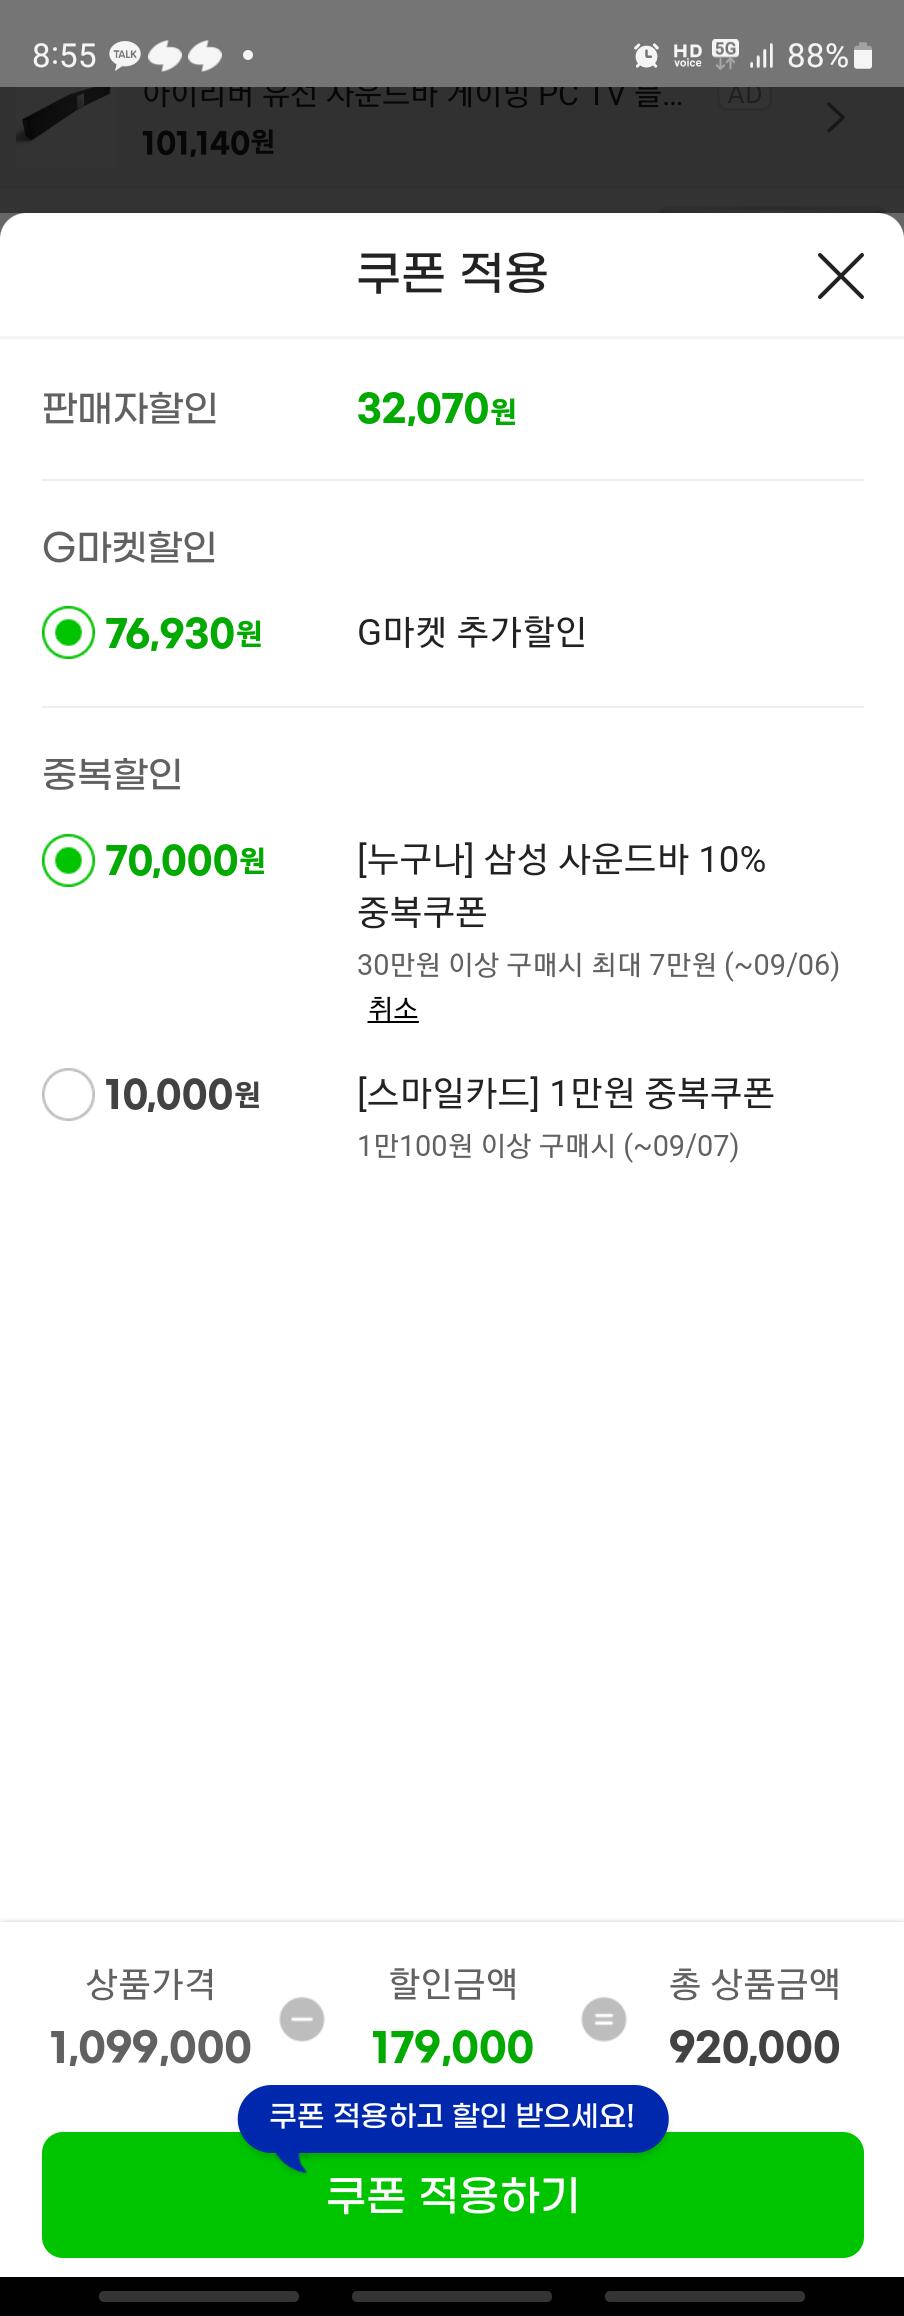The width and height of the screenshot is (904, 2316).
Task: Select the 76,930원 G마켓 추가할인 radio
Action: pyautogui.click(x=68, y=633)
